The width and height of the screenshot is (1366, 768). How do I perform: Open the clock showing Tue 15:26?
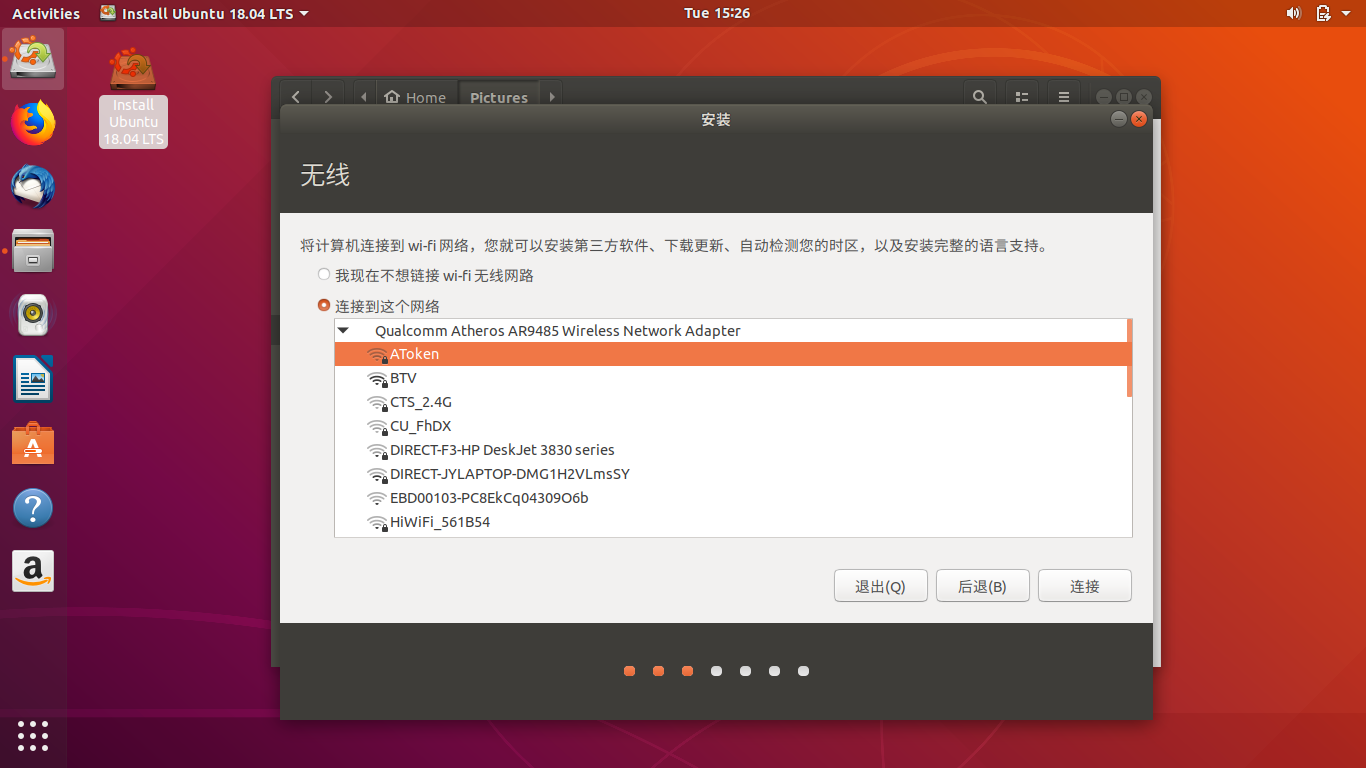[717, 13]
